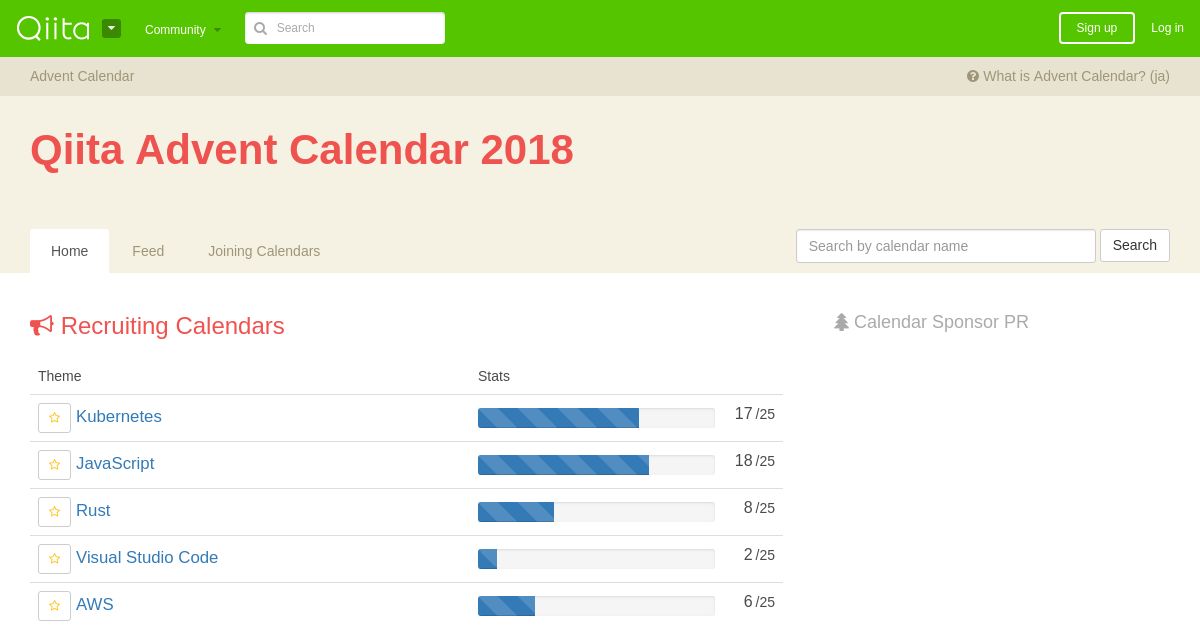
Task: Open the Kubernetes calendar link
Action: [119, 417]
